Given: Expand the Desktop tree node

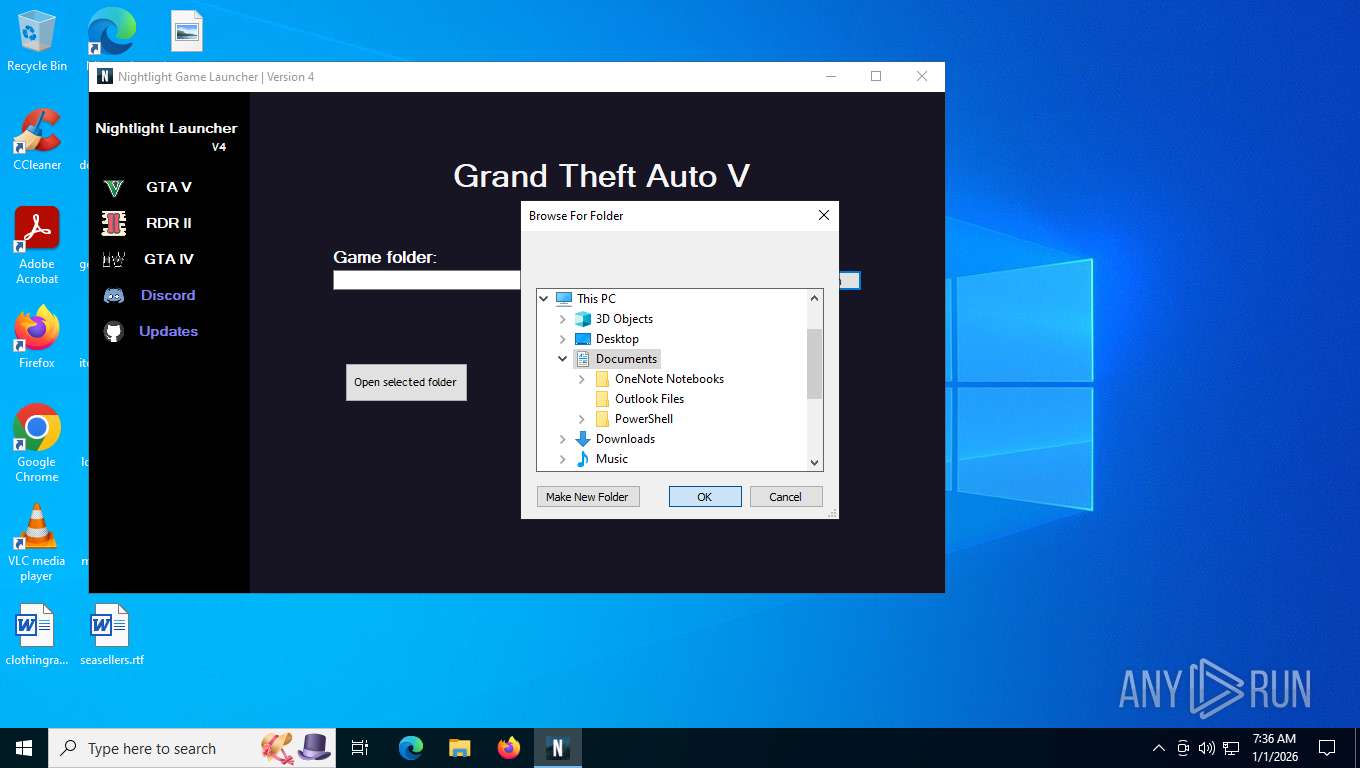Looking at the screenshot, I should point(563,339).
